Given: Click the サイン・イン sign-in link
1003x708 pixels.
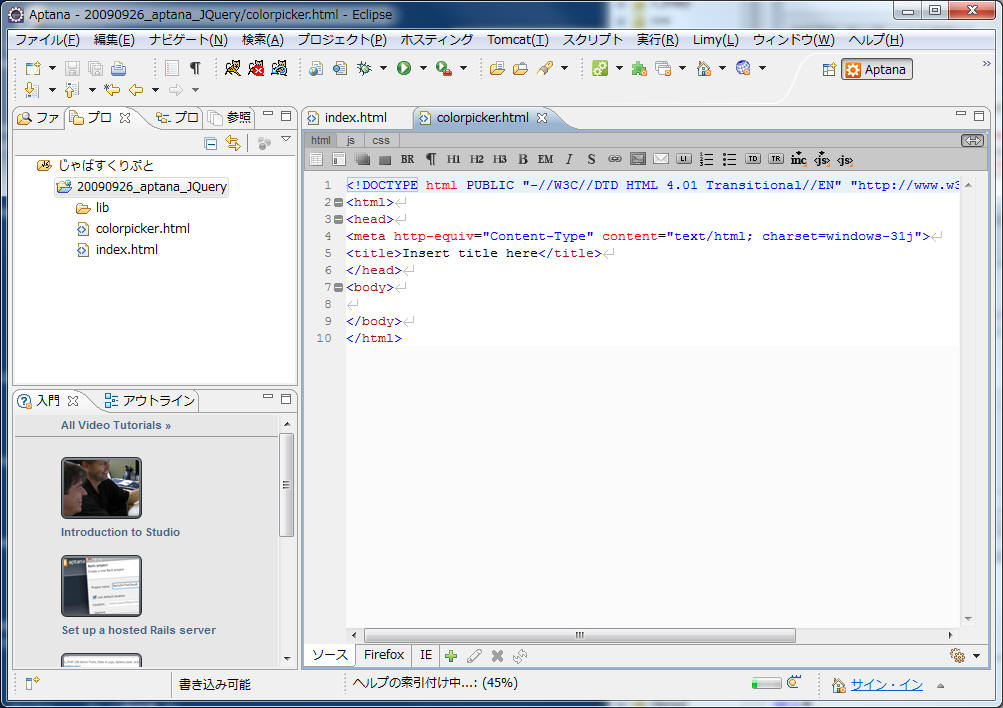Looking at the screenshot, I should pyautogui.click(x=886, y=685).
